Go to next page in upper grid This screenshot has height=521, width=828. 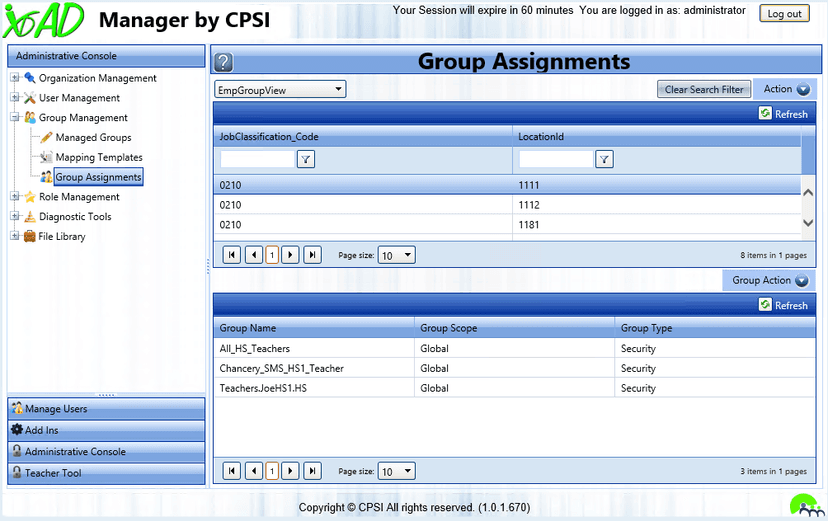pyautogui.click(x=290, y=255)
